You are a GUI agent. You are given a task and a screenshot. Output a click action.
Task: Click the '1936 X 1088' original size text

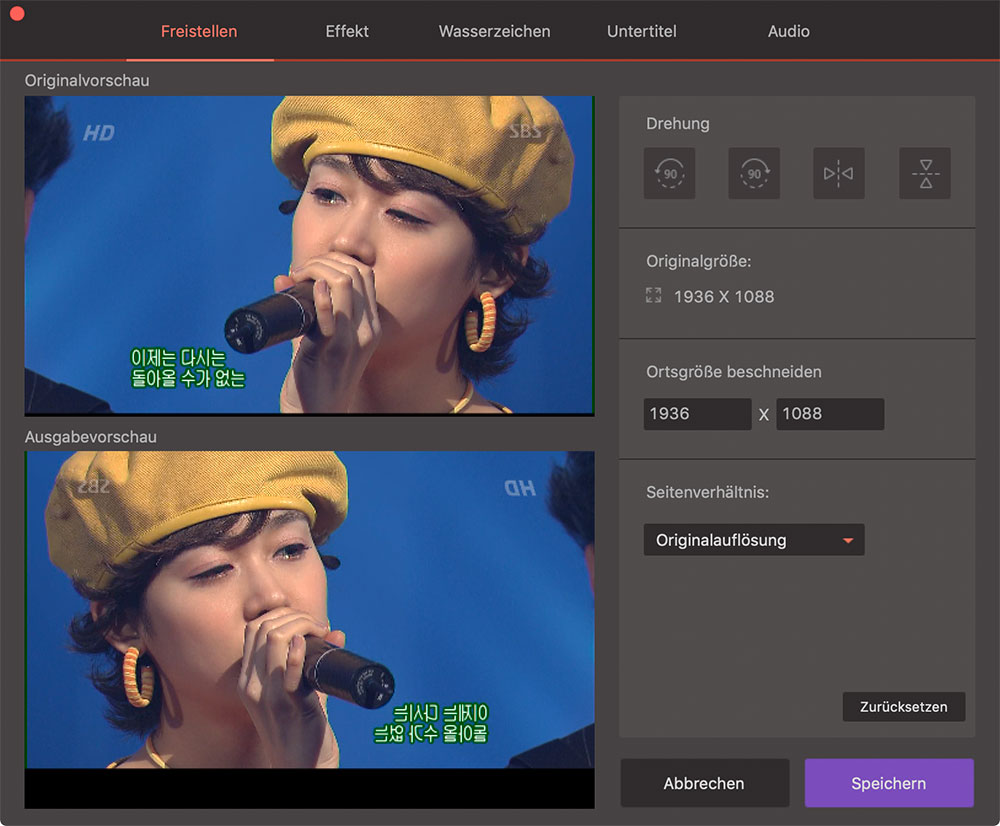[x=724, y=297]
